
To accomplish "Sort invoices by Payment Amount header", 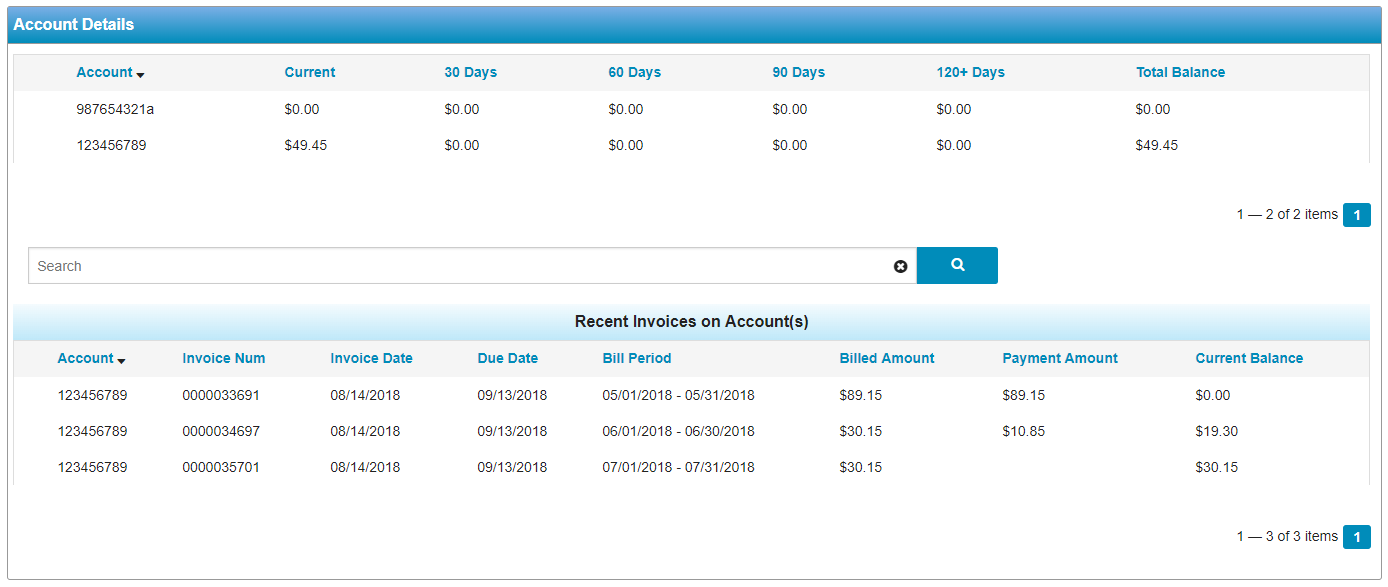I will tap(1060, 358).
